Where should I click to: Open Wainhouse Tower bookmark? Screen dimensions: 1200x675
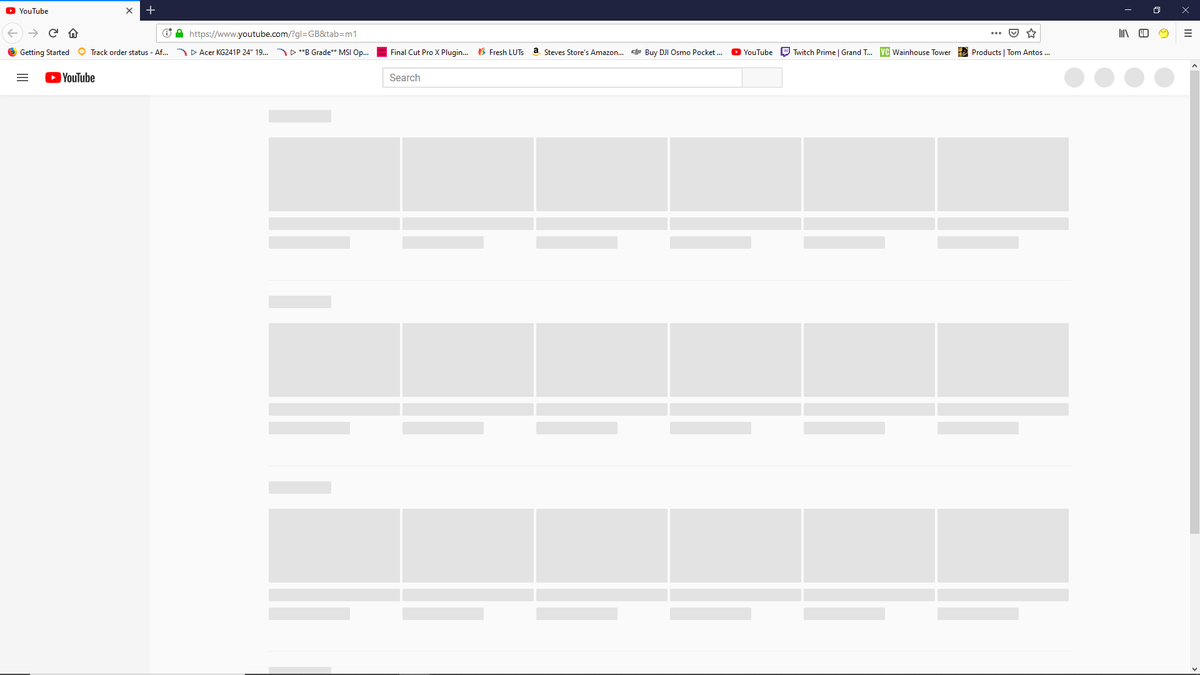(x=915, y=52)
